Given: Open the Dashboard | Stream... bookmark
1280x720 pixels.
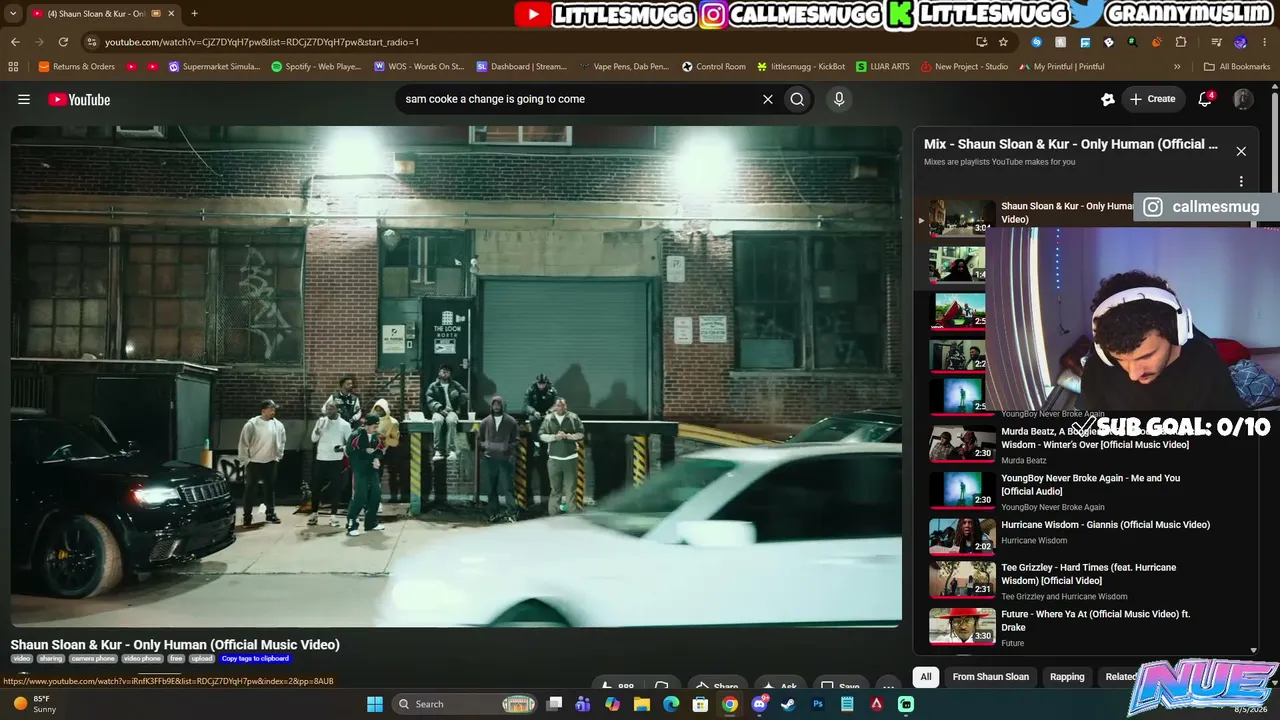Looking at the screenshot, I should [521, 67].
